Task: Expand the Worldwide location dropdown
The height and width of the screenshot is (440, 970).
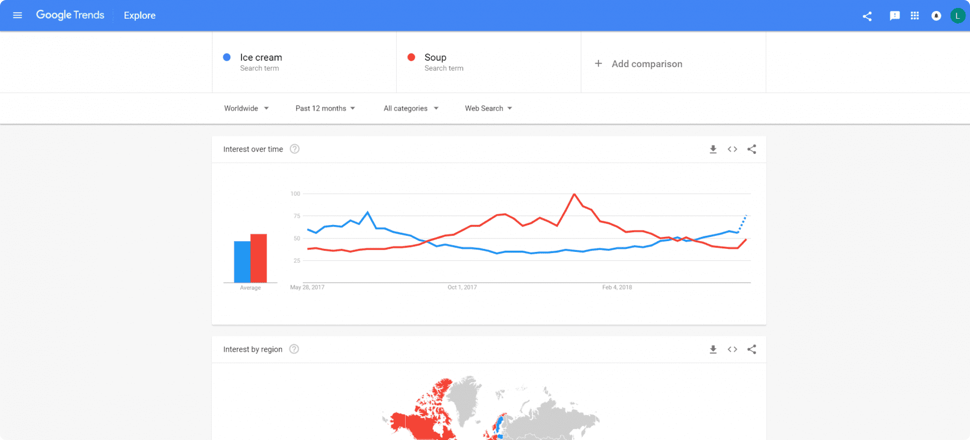Action: (246, 108)
